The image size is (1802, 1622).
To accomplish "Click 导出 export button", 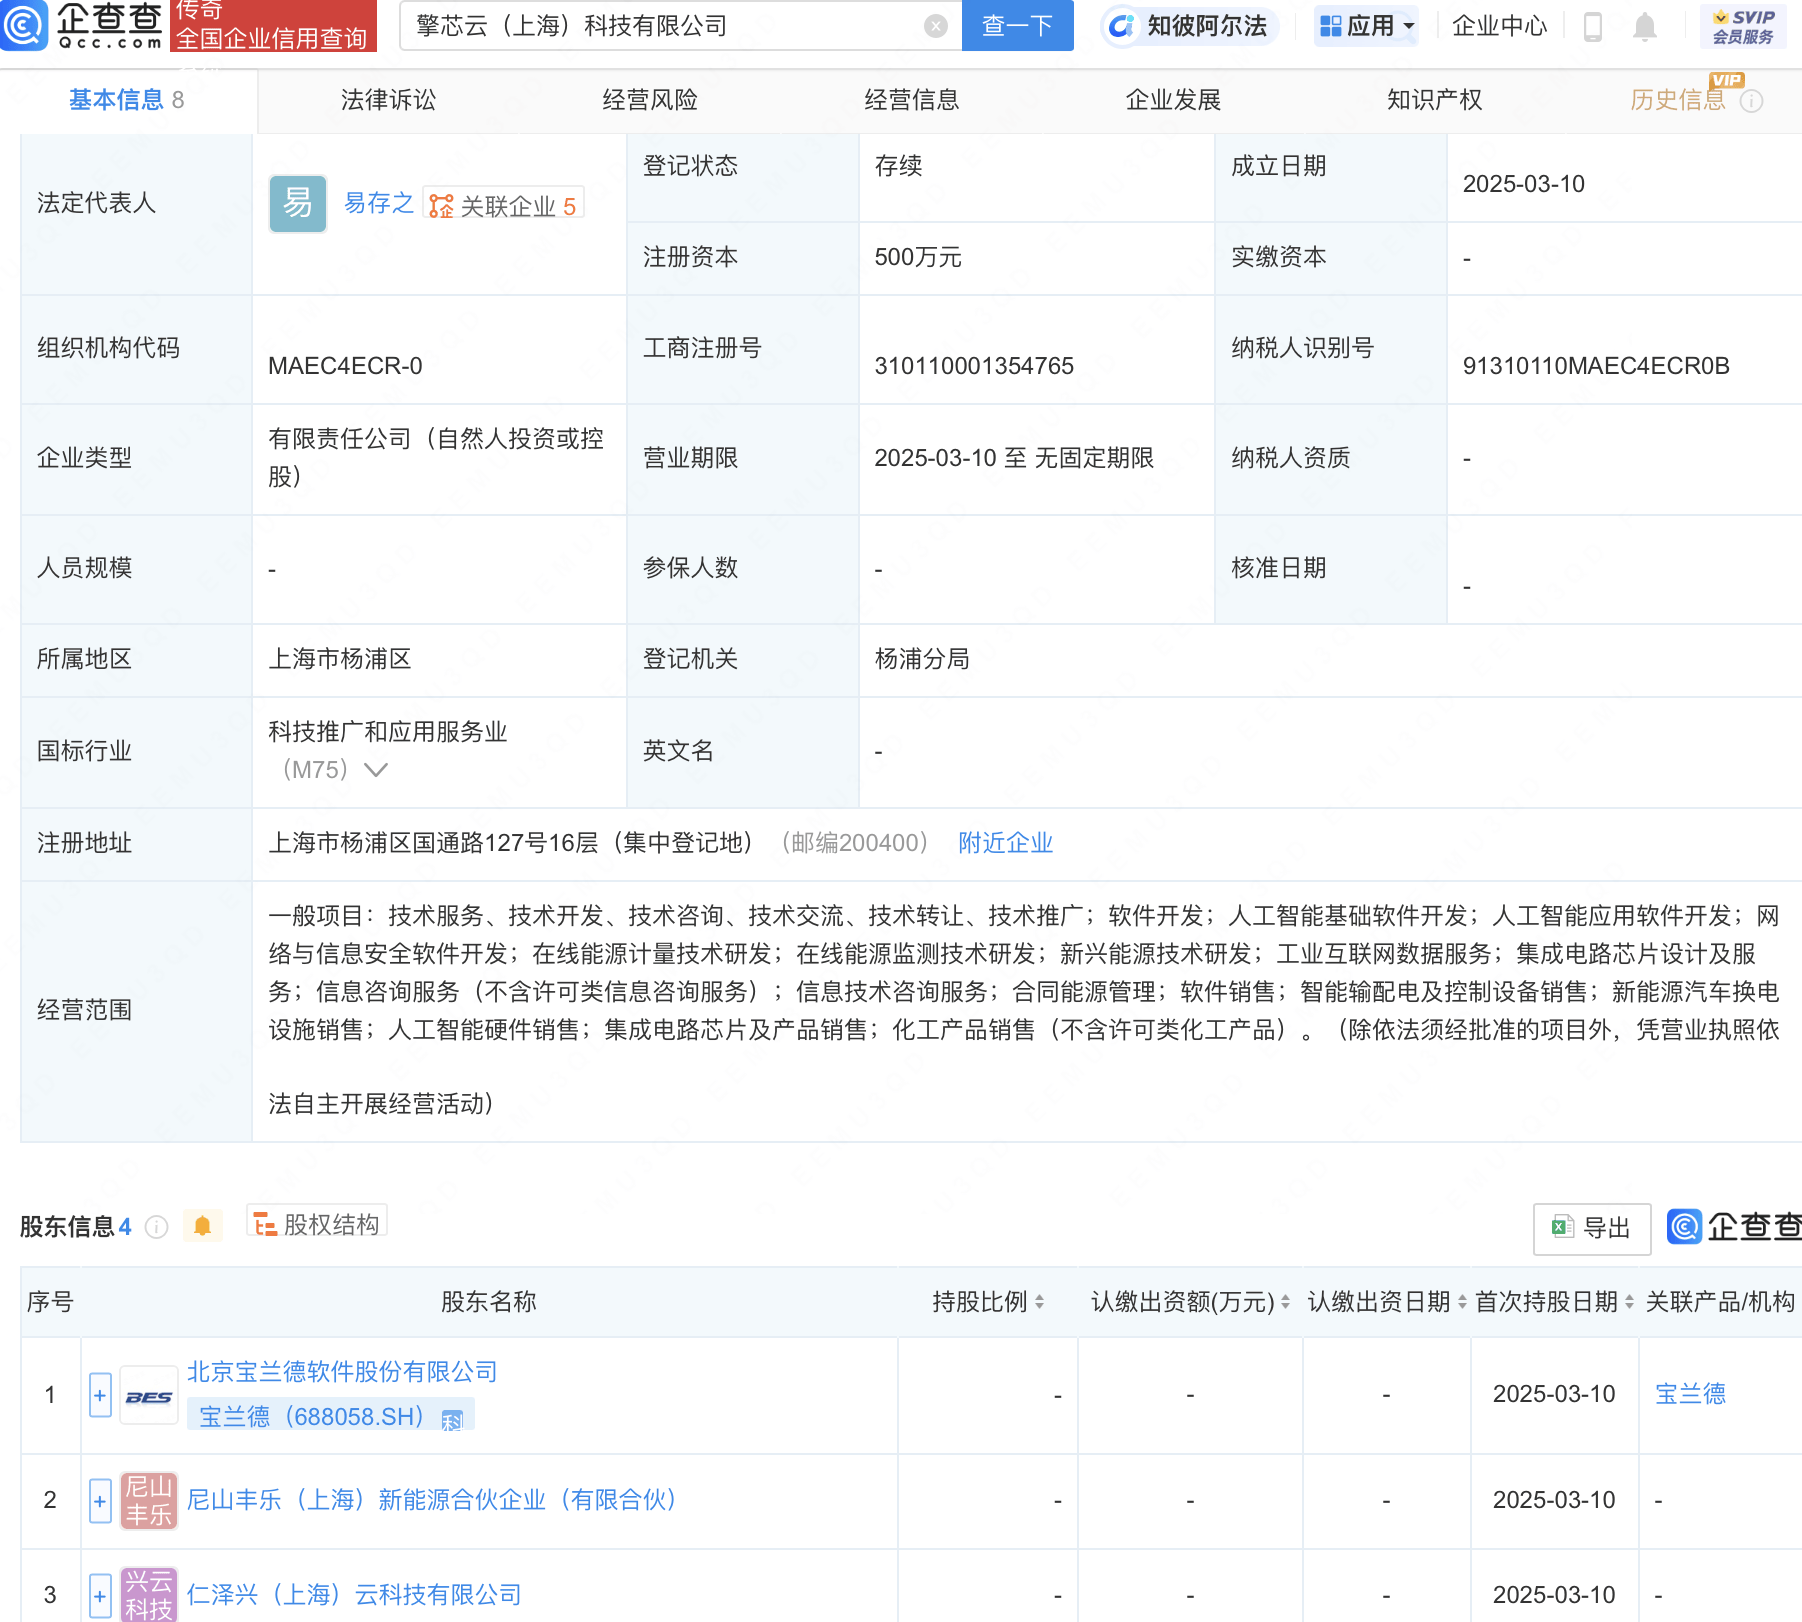I will (x=1592, y=1229).
